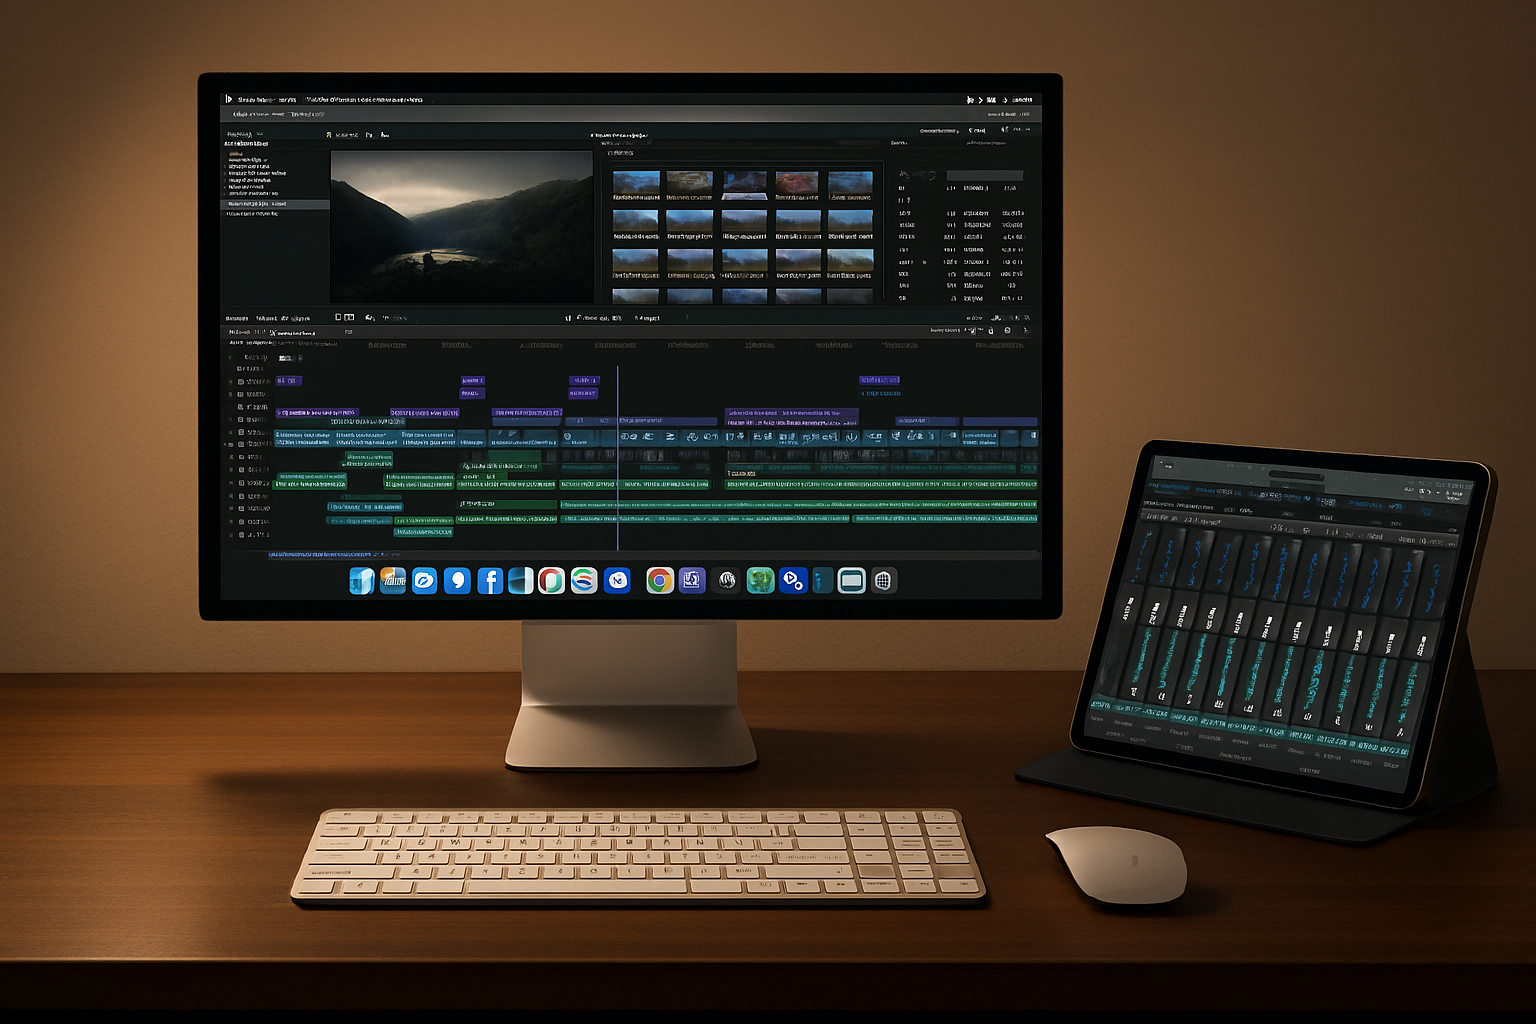Screen dimensions: 1536x1024
Task: Launch the Facebook app from the Dock
Action: coord(489,580)
